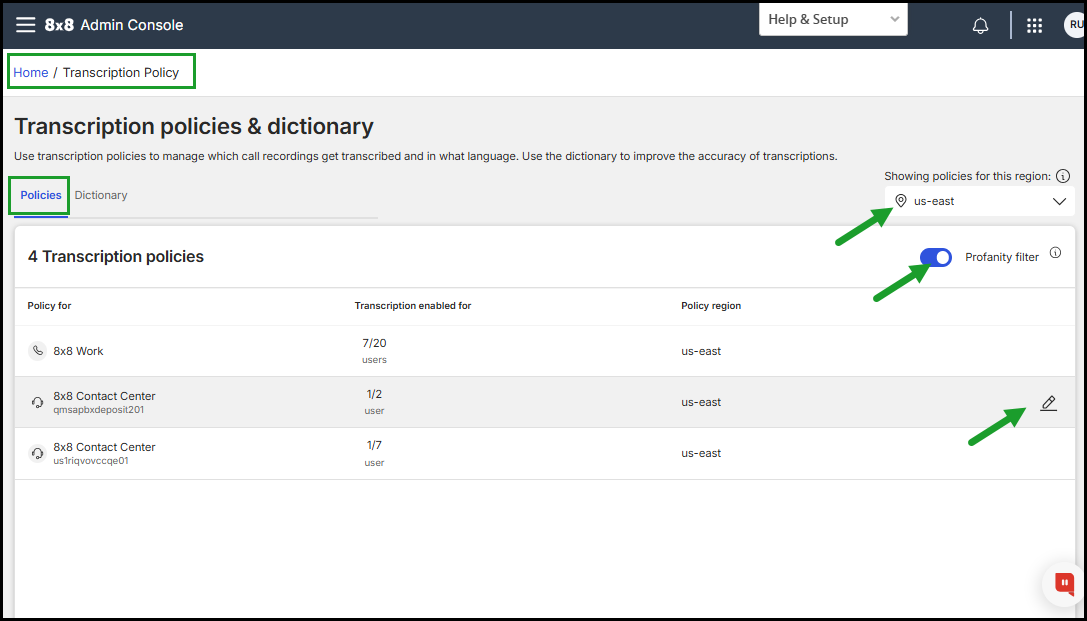Select 8x8 Contact Center us1riqvovccqe01 name
The width and height of the screenshot is (1087, 621).
(104, 453)
